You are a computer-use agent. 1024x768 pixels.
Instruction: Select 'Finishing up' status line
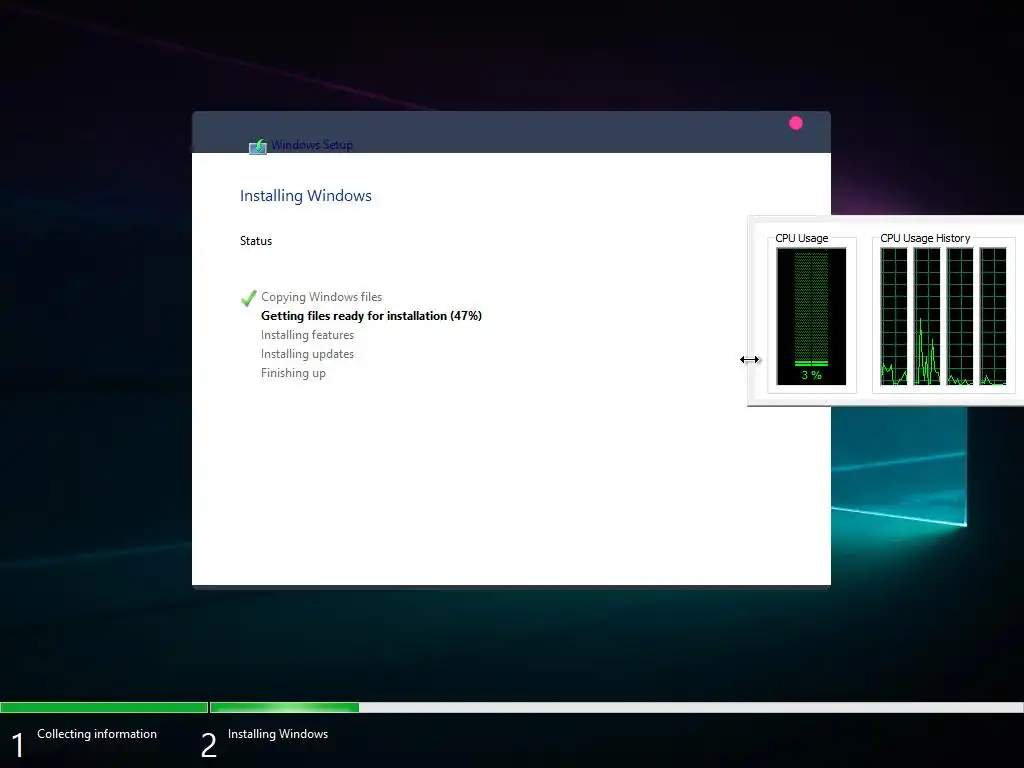(293, 373)
